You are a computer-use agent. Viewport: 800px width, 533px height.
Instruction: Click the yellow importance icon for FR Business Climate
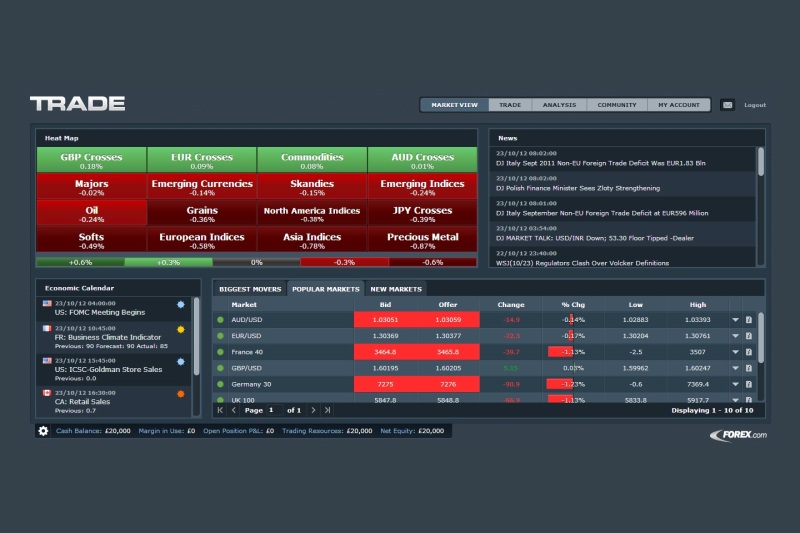(180, 329)
